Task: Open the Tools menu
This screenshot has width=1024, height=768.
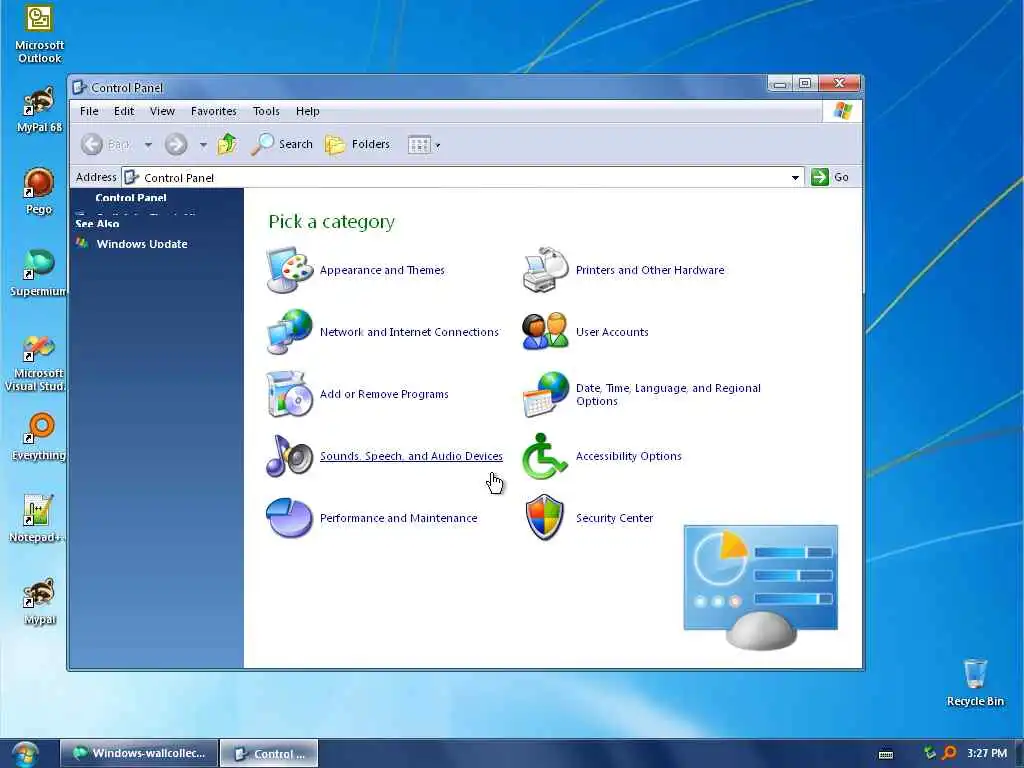Action: 266,111
